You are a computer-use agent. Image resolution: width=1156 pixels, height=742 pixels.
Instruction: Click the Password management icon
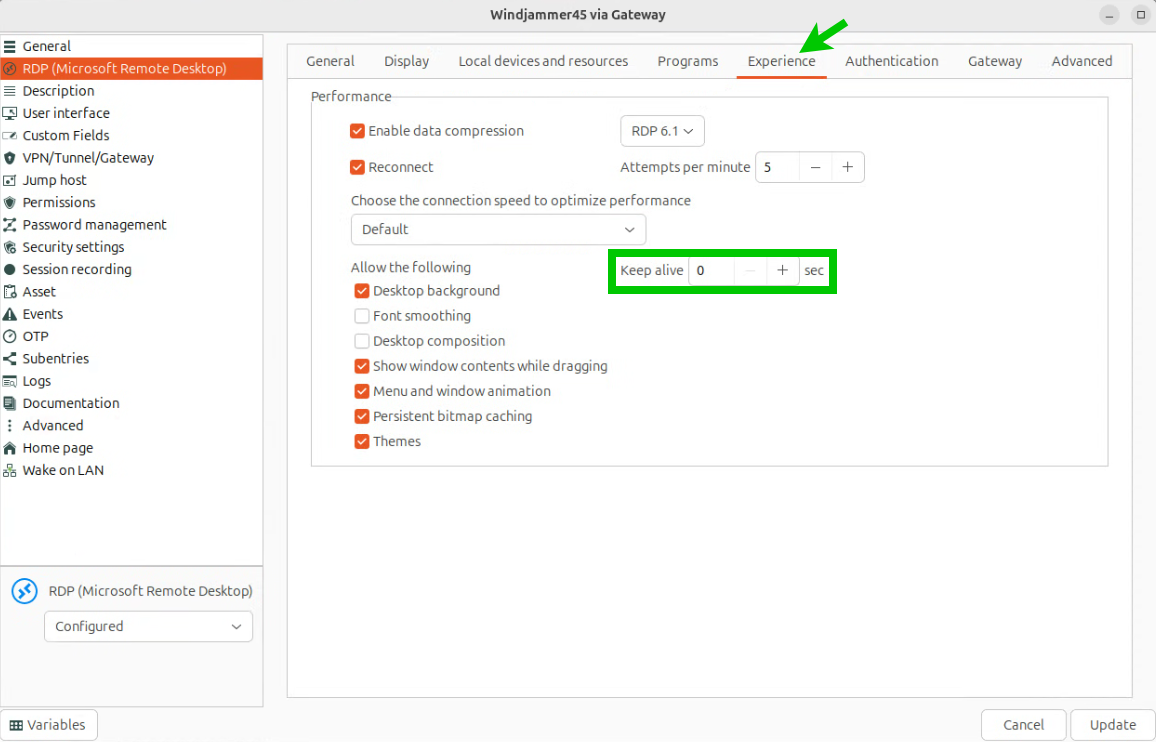[x=10, y=225]
